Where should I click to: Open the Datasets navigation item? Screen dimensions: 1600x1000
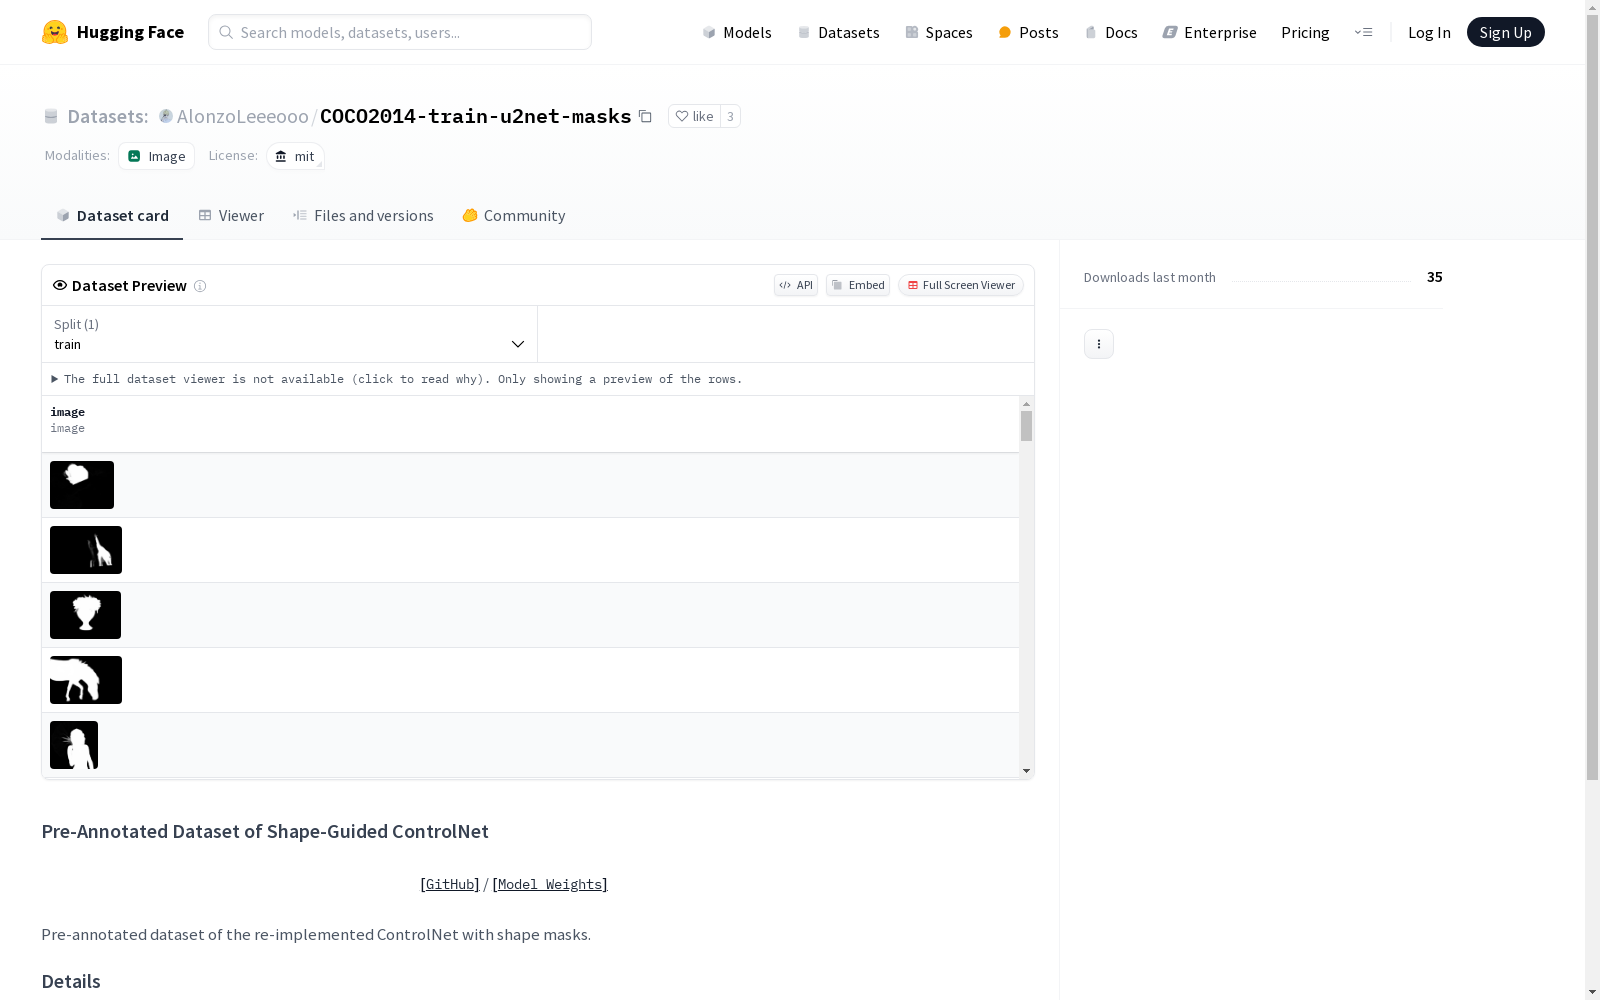838,32
